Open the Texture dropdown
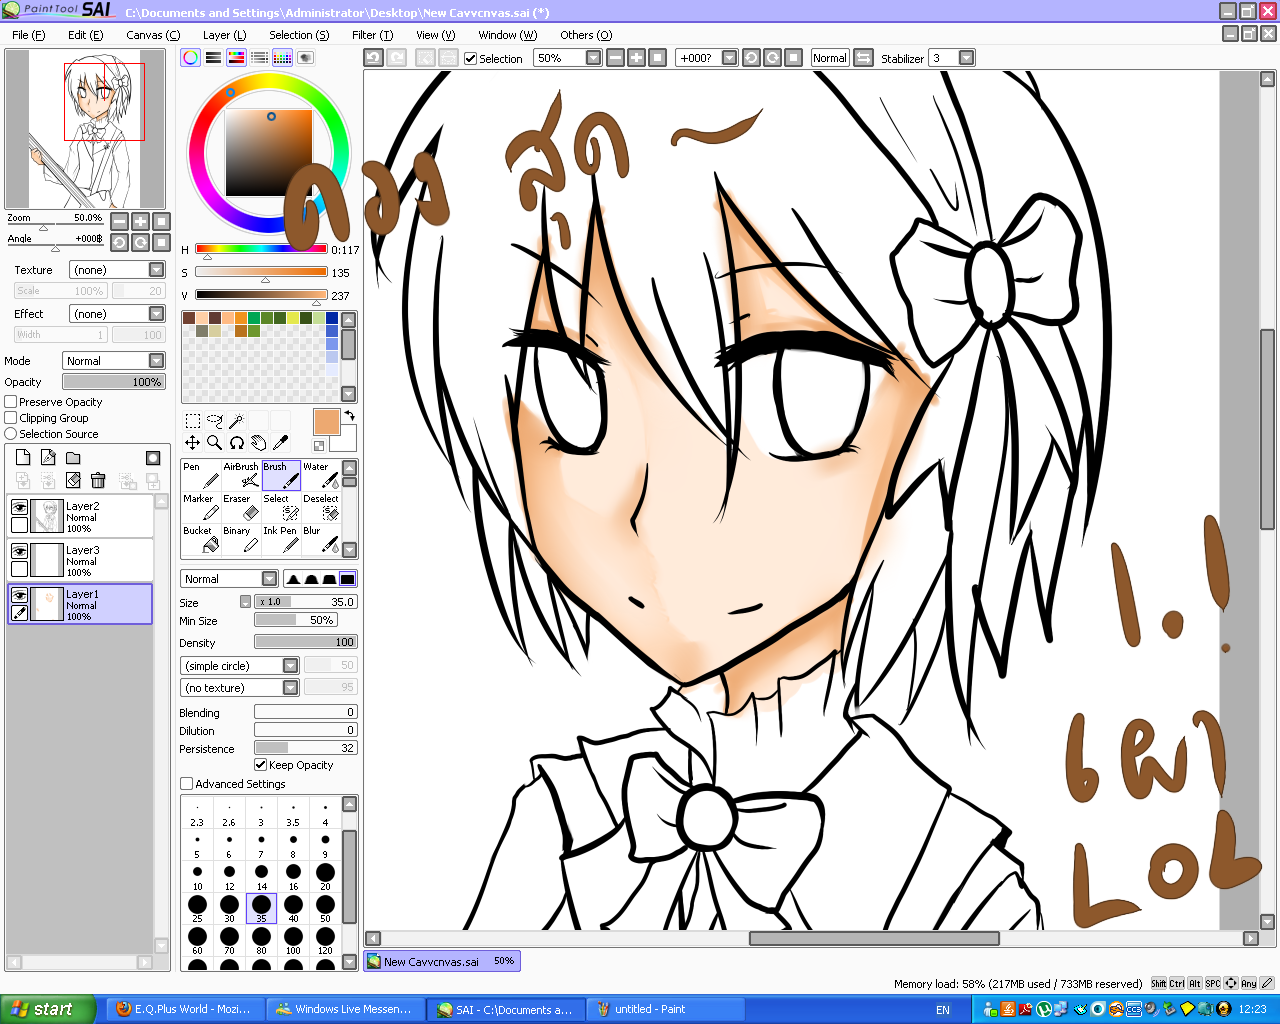This screenshot has width=1280, height=1024. (118, 270)
